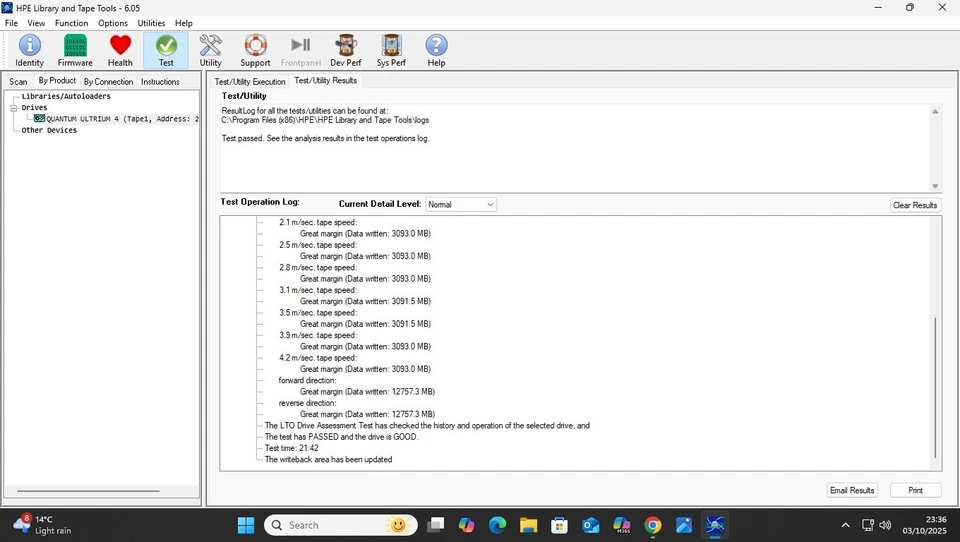Click the Test/Utility pane scroll up arrow
960x542 pixels.
point(935,111)
